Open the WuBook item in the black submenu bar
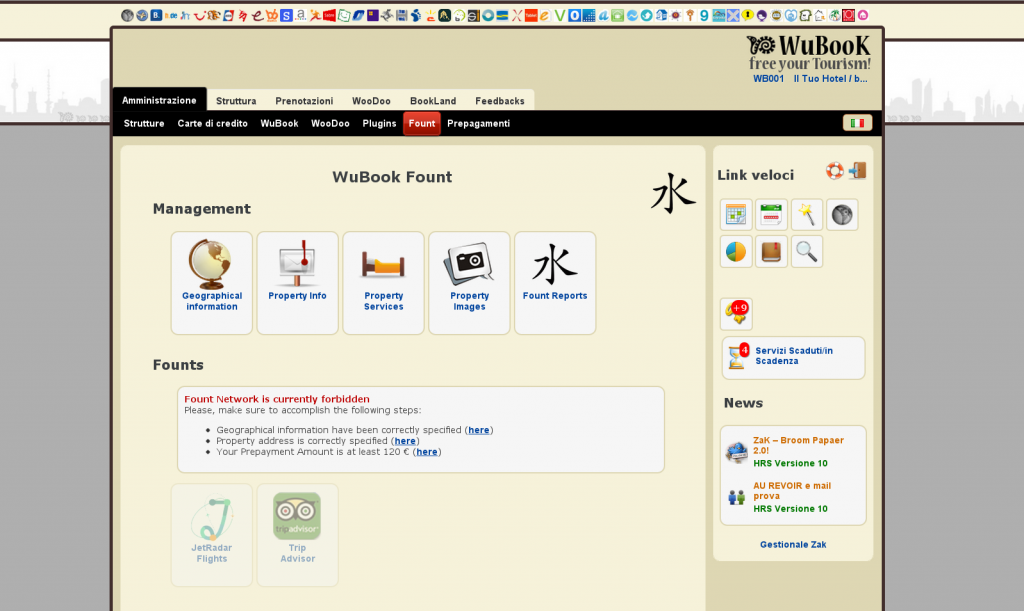The image size is (1024, 611). coord(280,123)
